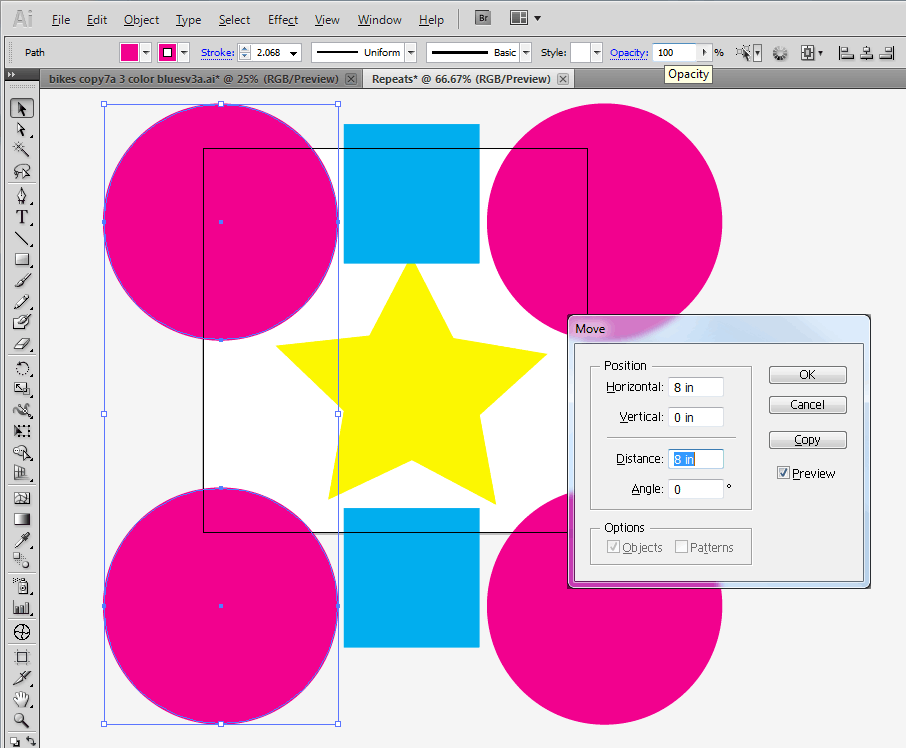Click the magenta fill color swatch
The width and height of the screenshot is (906, 748).
pyautogui.click(x=130, y=53)
